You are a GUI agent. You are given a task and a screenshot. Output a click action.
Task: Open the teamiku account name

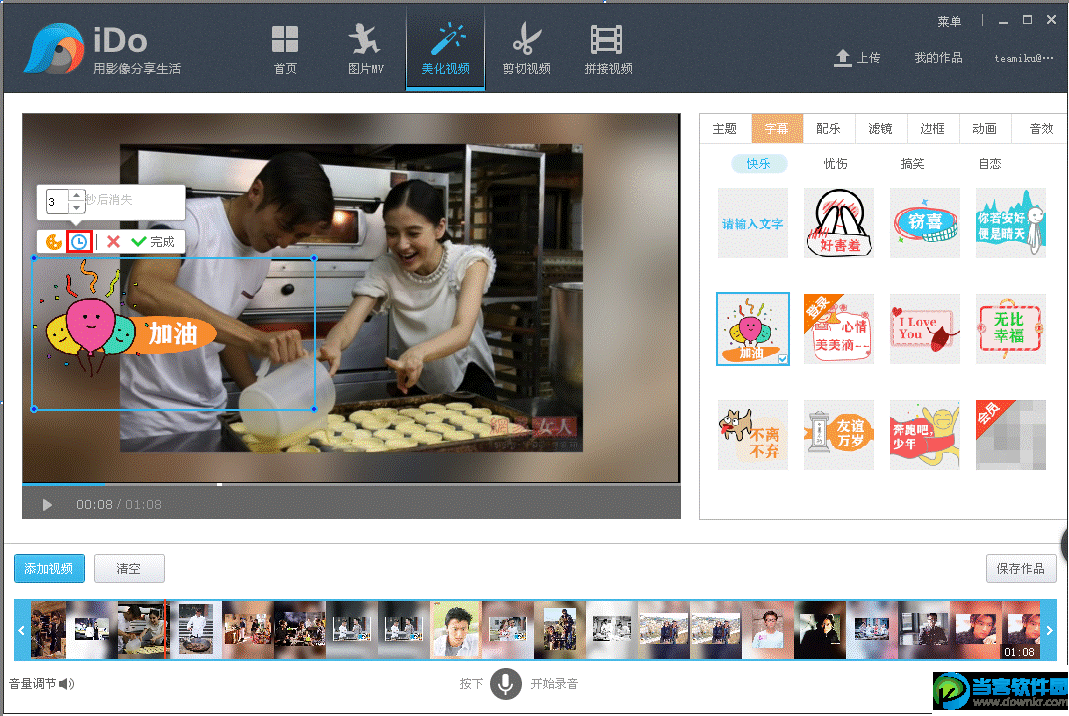point(1023,58)
